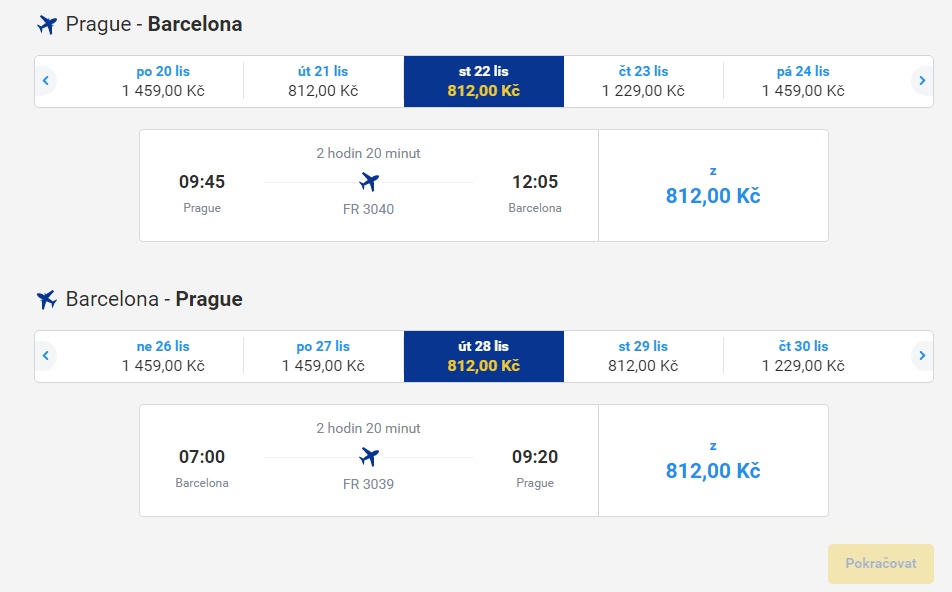Click the Pokračovat button
The image size is (952, 592).
point(880,563)
